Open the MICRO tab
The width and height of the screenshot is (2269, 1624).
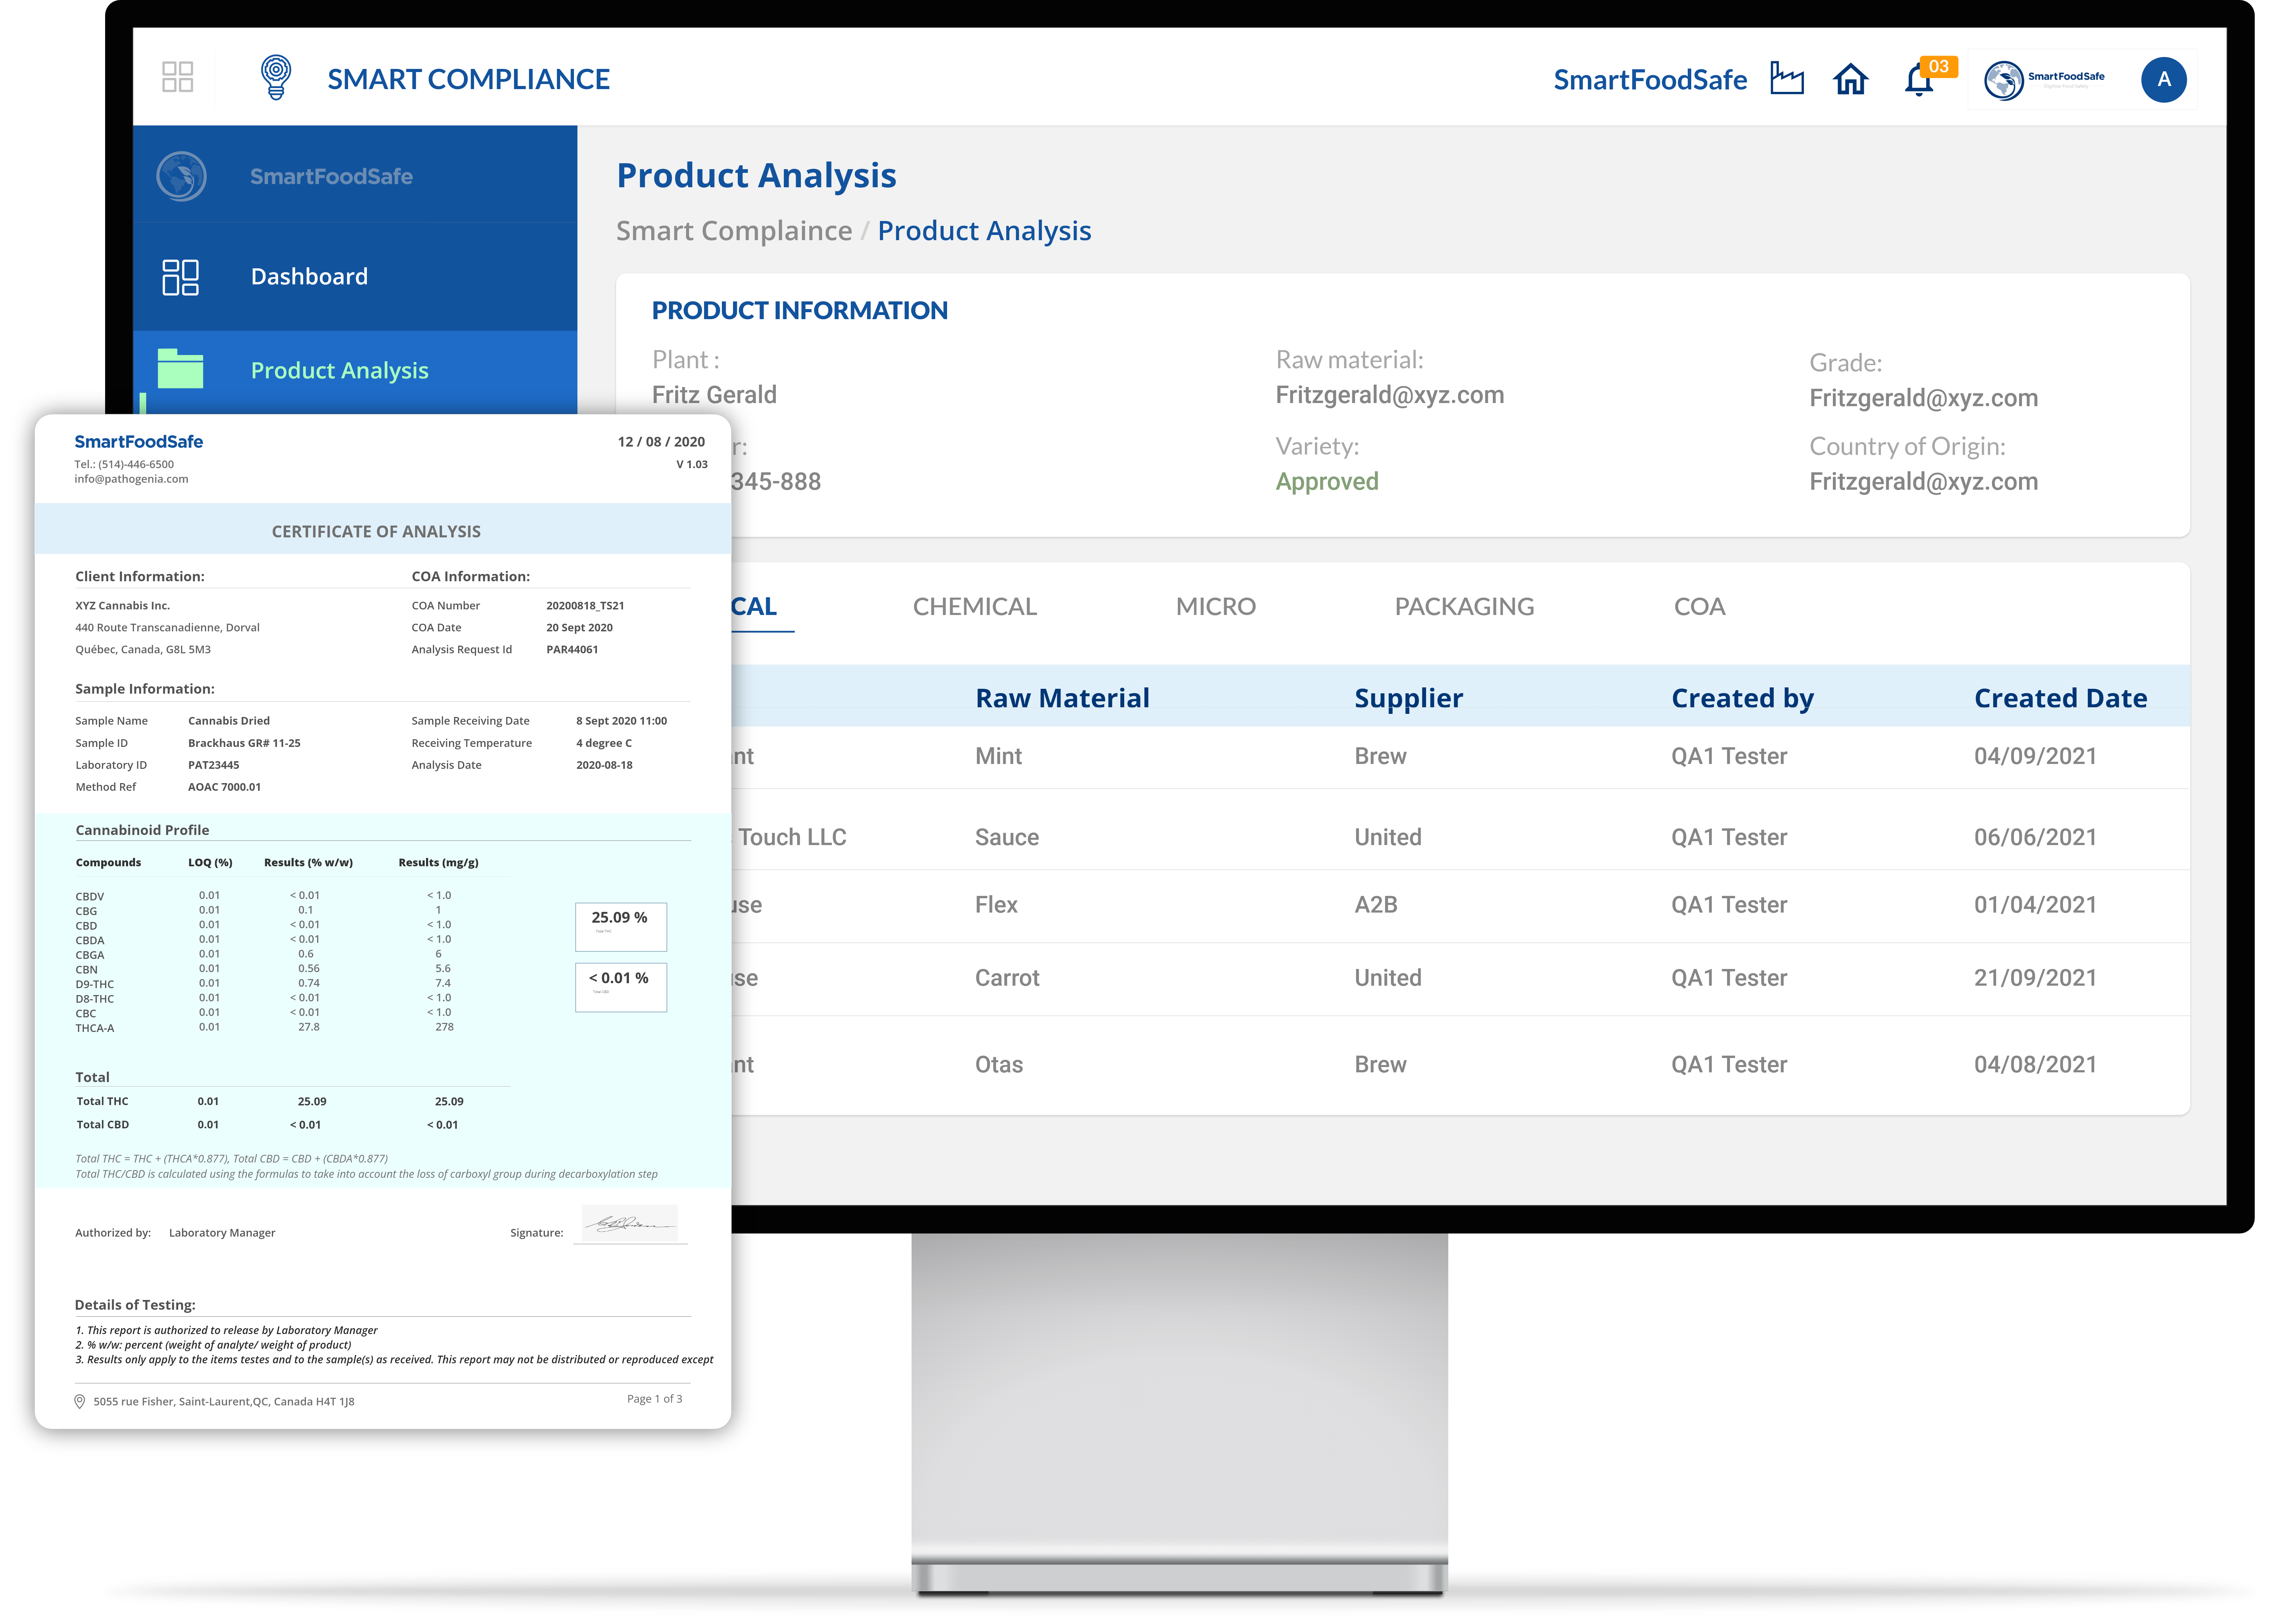(1216, 606)
